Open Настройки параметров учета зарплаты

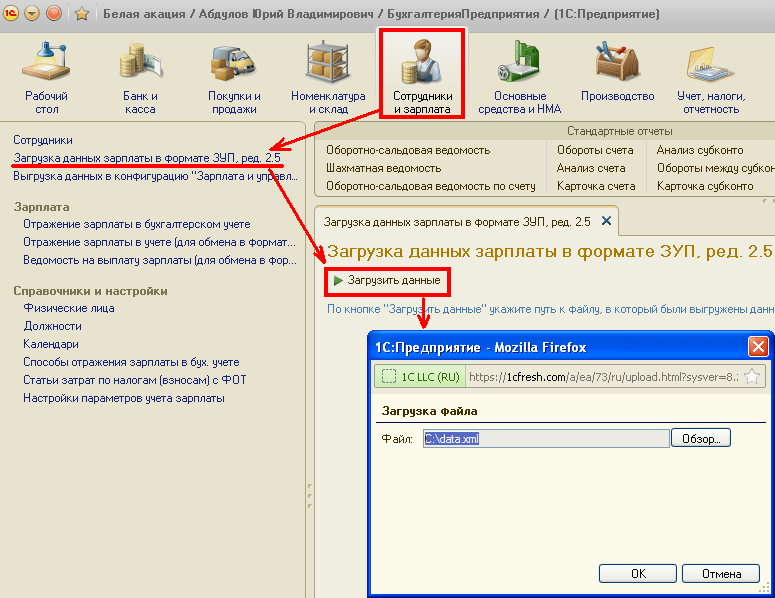pyautogui.click(x=124, y=398)
